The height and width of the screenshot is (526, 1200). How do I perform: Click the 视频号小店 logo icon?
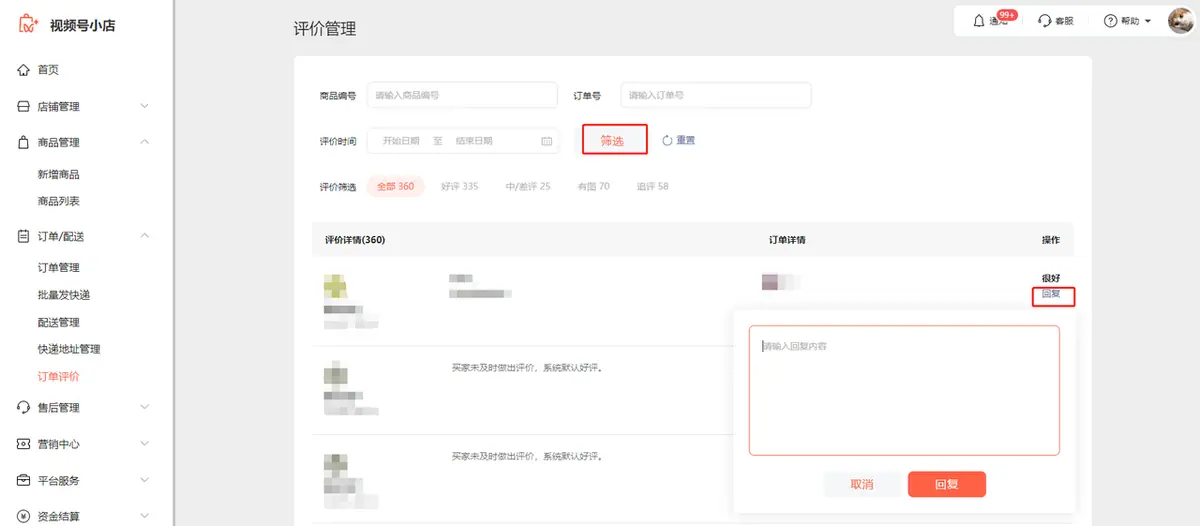[x=28, y=24]
